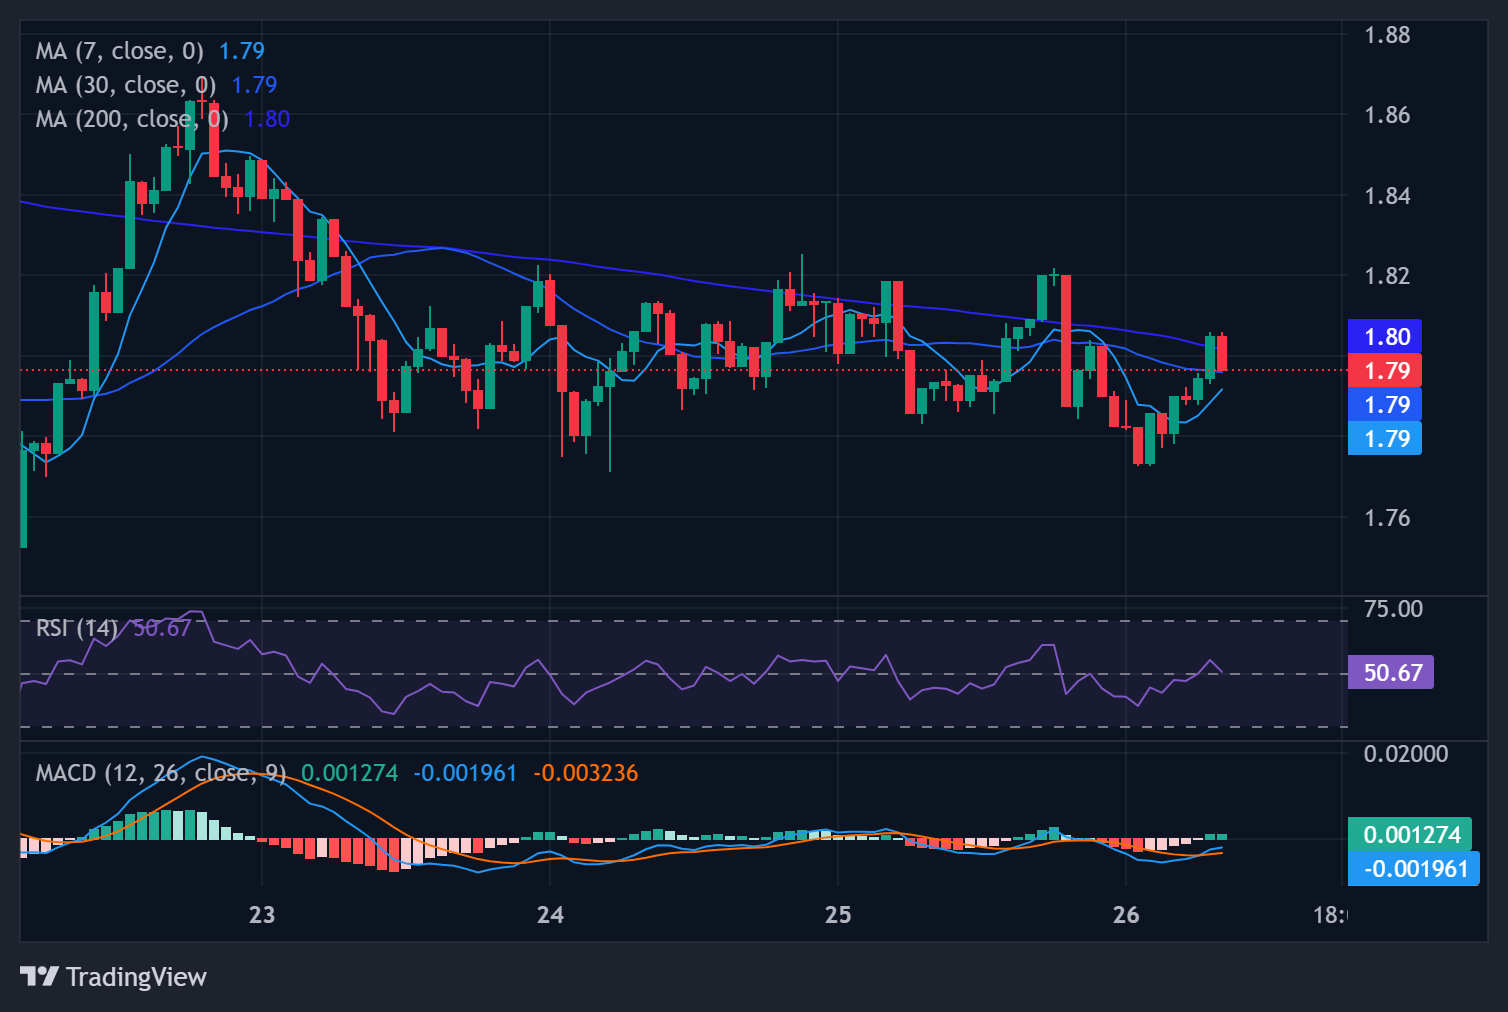Click the RSI (14) indicator label
Image resolution: width=1508 pixels, height=1012 pixels.
[x=76, y=628]
